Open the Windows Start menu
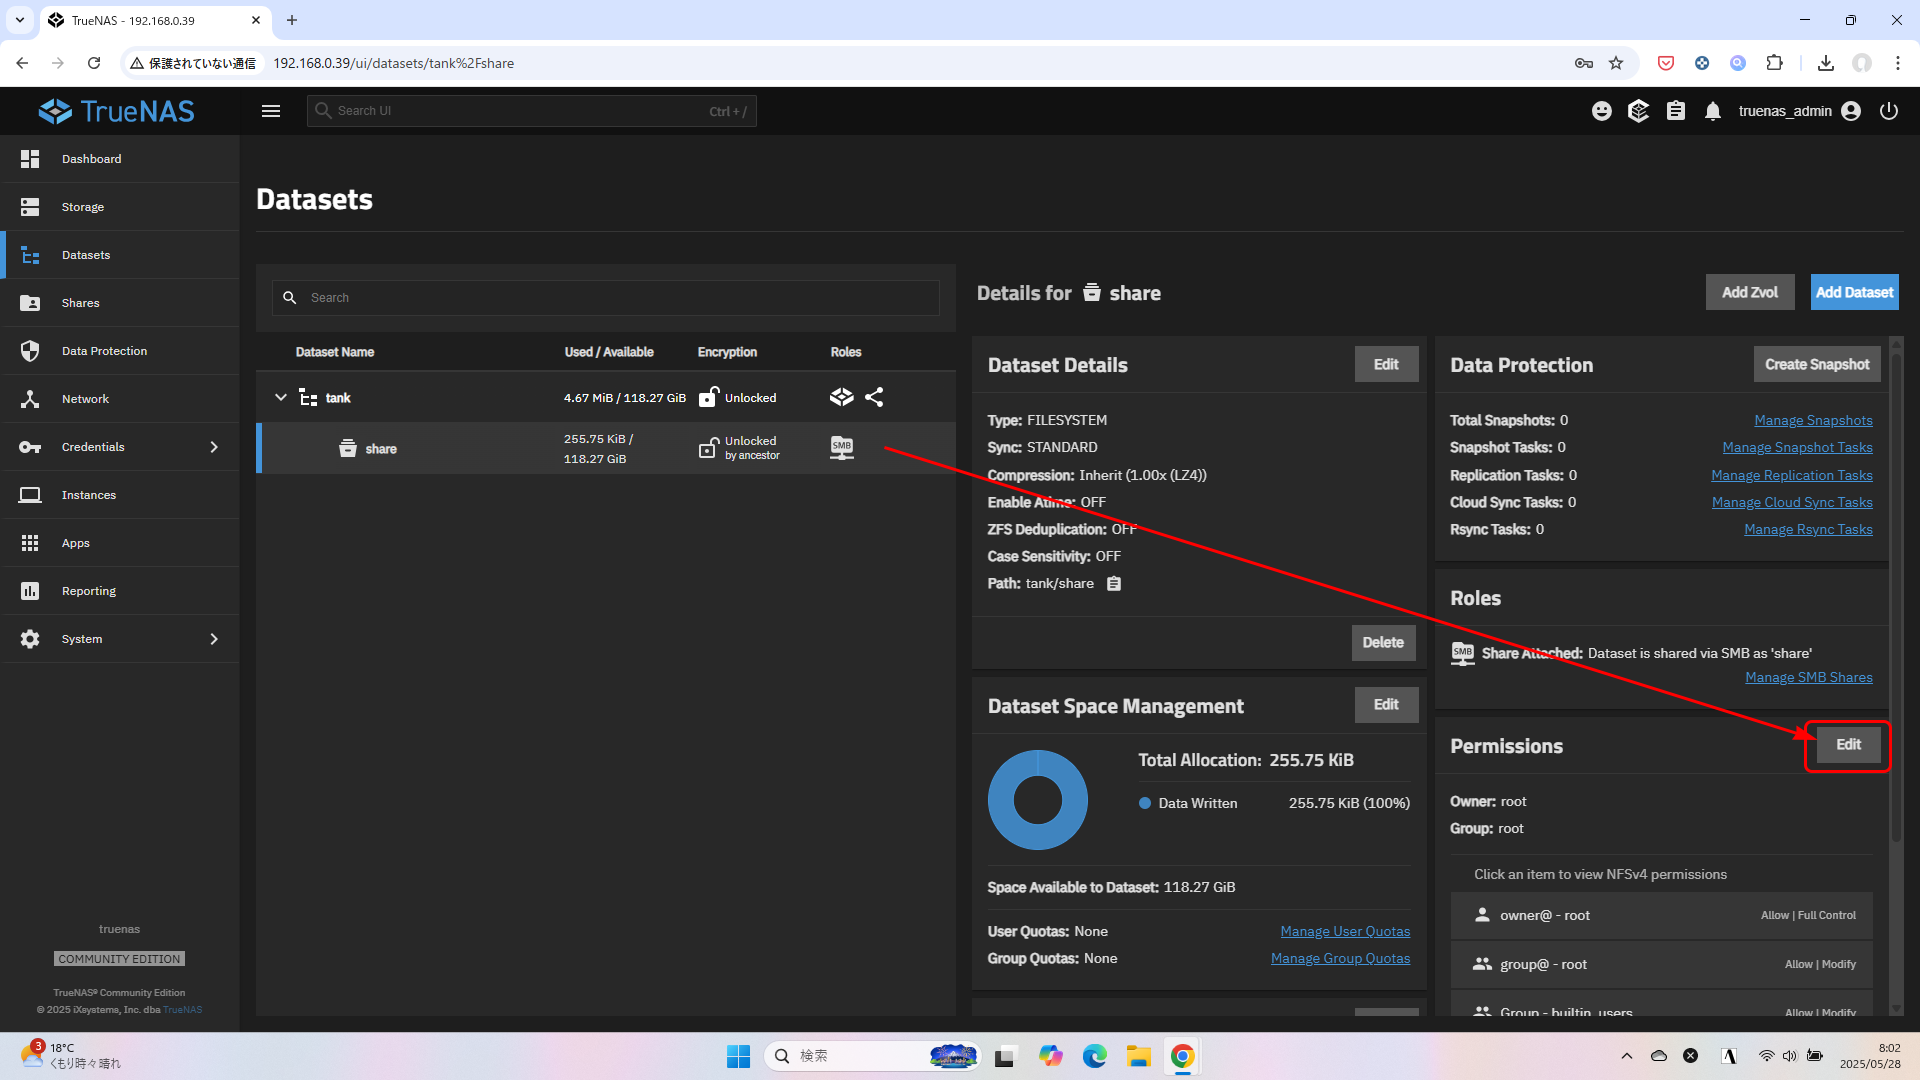 click(738, 1056)
